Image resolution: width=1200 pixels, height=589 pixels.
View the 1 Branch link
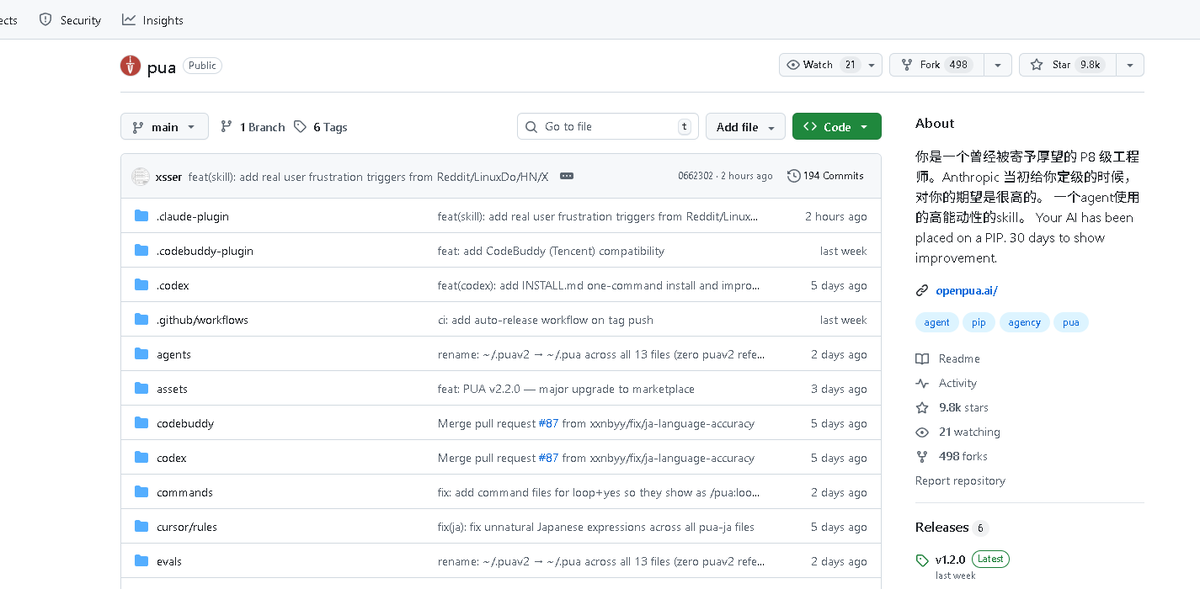pos(253,127)
